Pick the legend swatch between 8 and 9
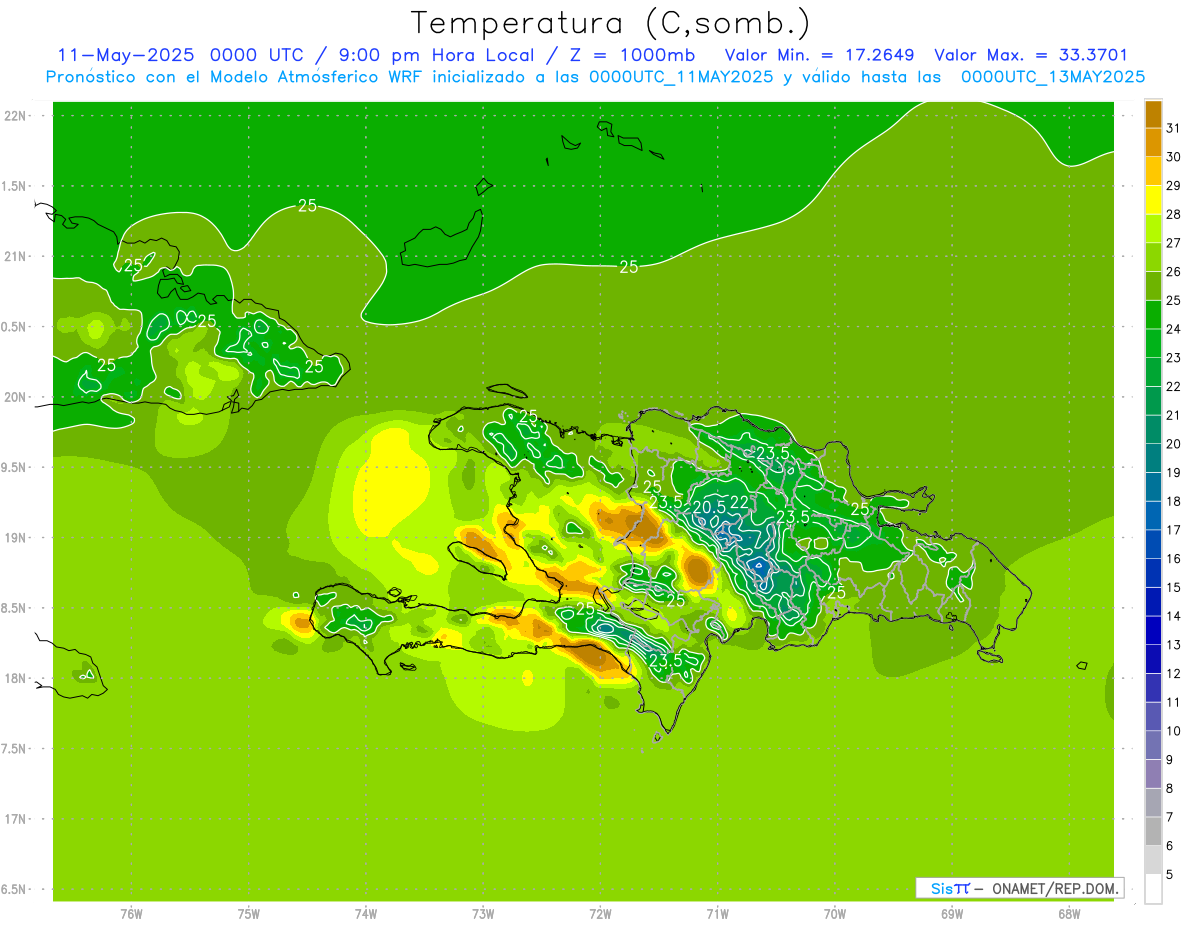 [x=1153, y=774]
